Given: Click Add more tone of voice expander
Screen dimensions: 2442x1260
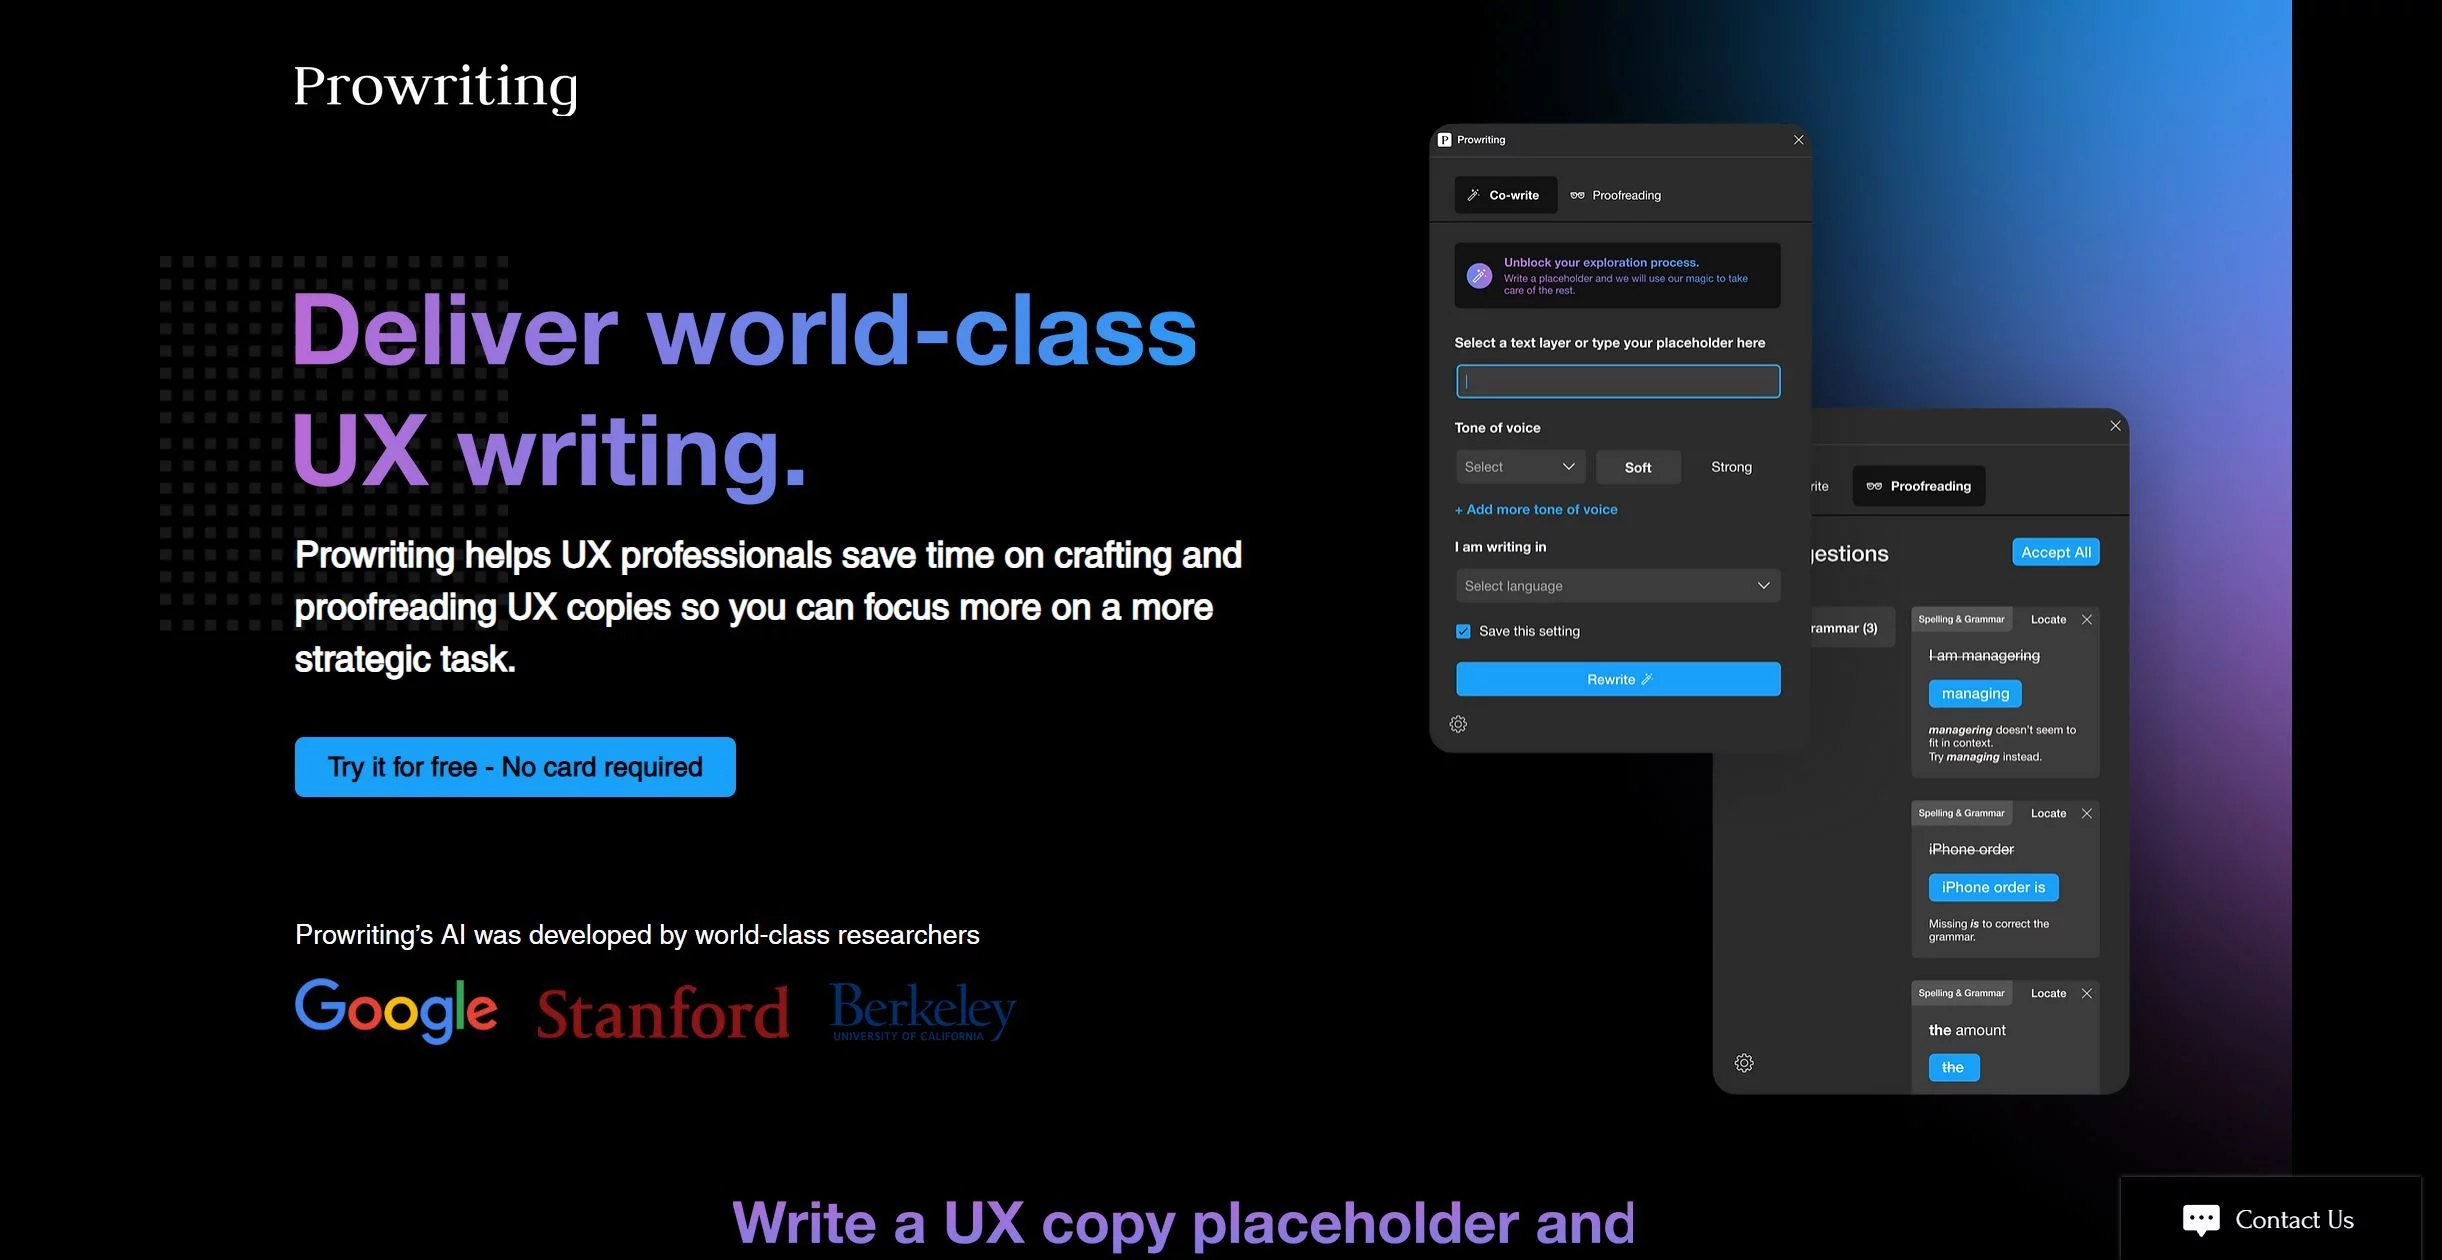Looking at the screenshot, I should tap(1533, 509).
